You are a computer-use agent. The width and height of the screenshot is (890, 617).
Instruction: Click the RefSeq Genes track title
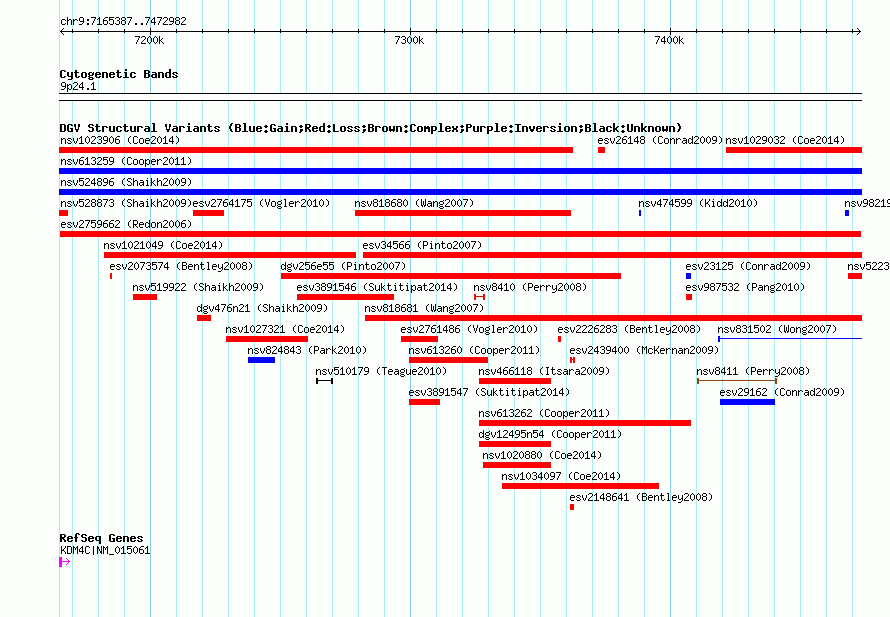[102, 538]
